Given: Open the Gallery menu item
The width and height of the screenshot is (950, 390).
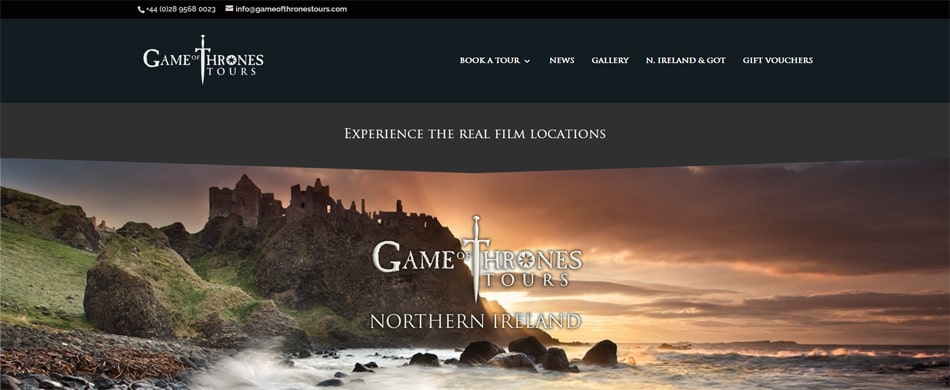Looking at the screenshot, I should 610,61.
